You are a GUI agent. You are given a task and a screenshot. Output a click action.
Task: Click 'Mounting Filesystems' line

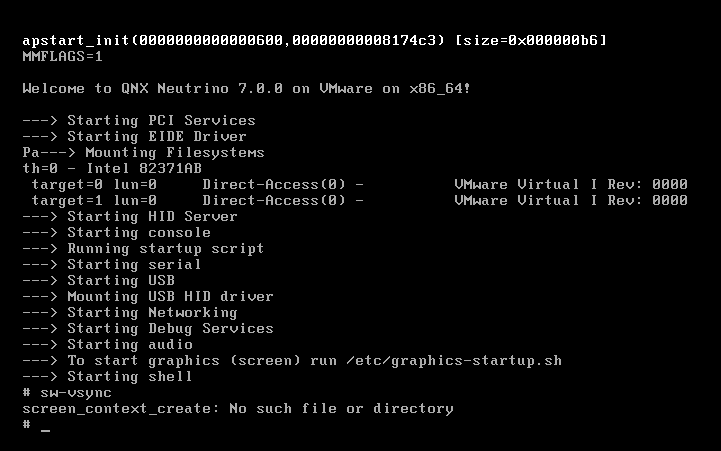coord(165,153)
